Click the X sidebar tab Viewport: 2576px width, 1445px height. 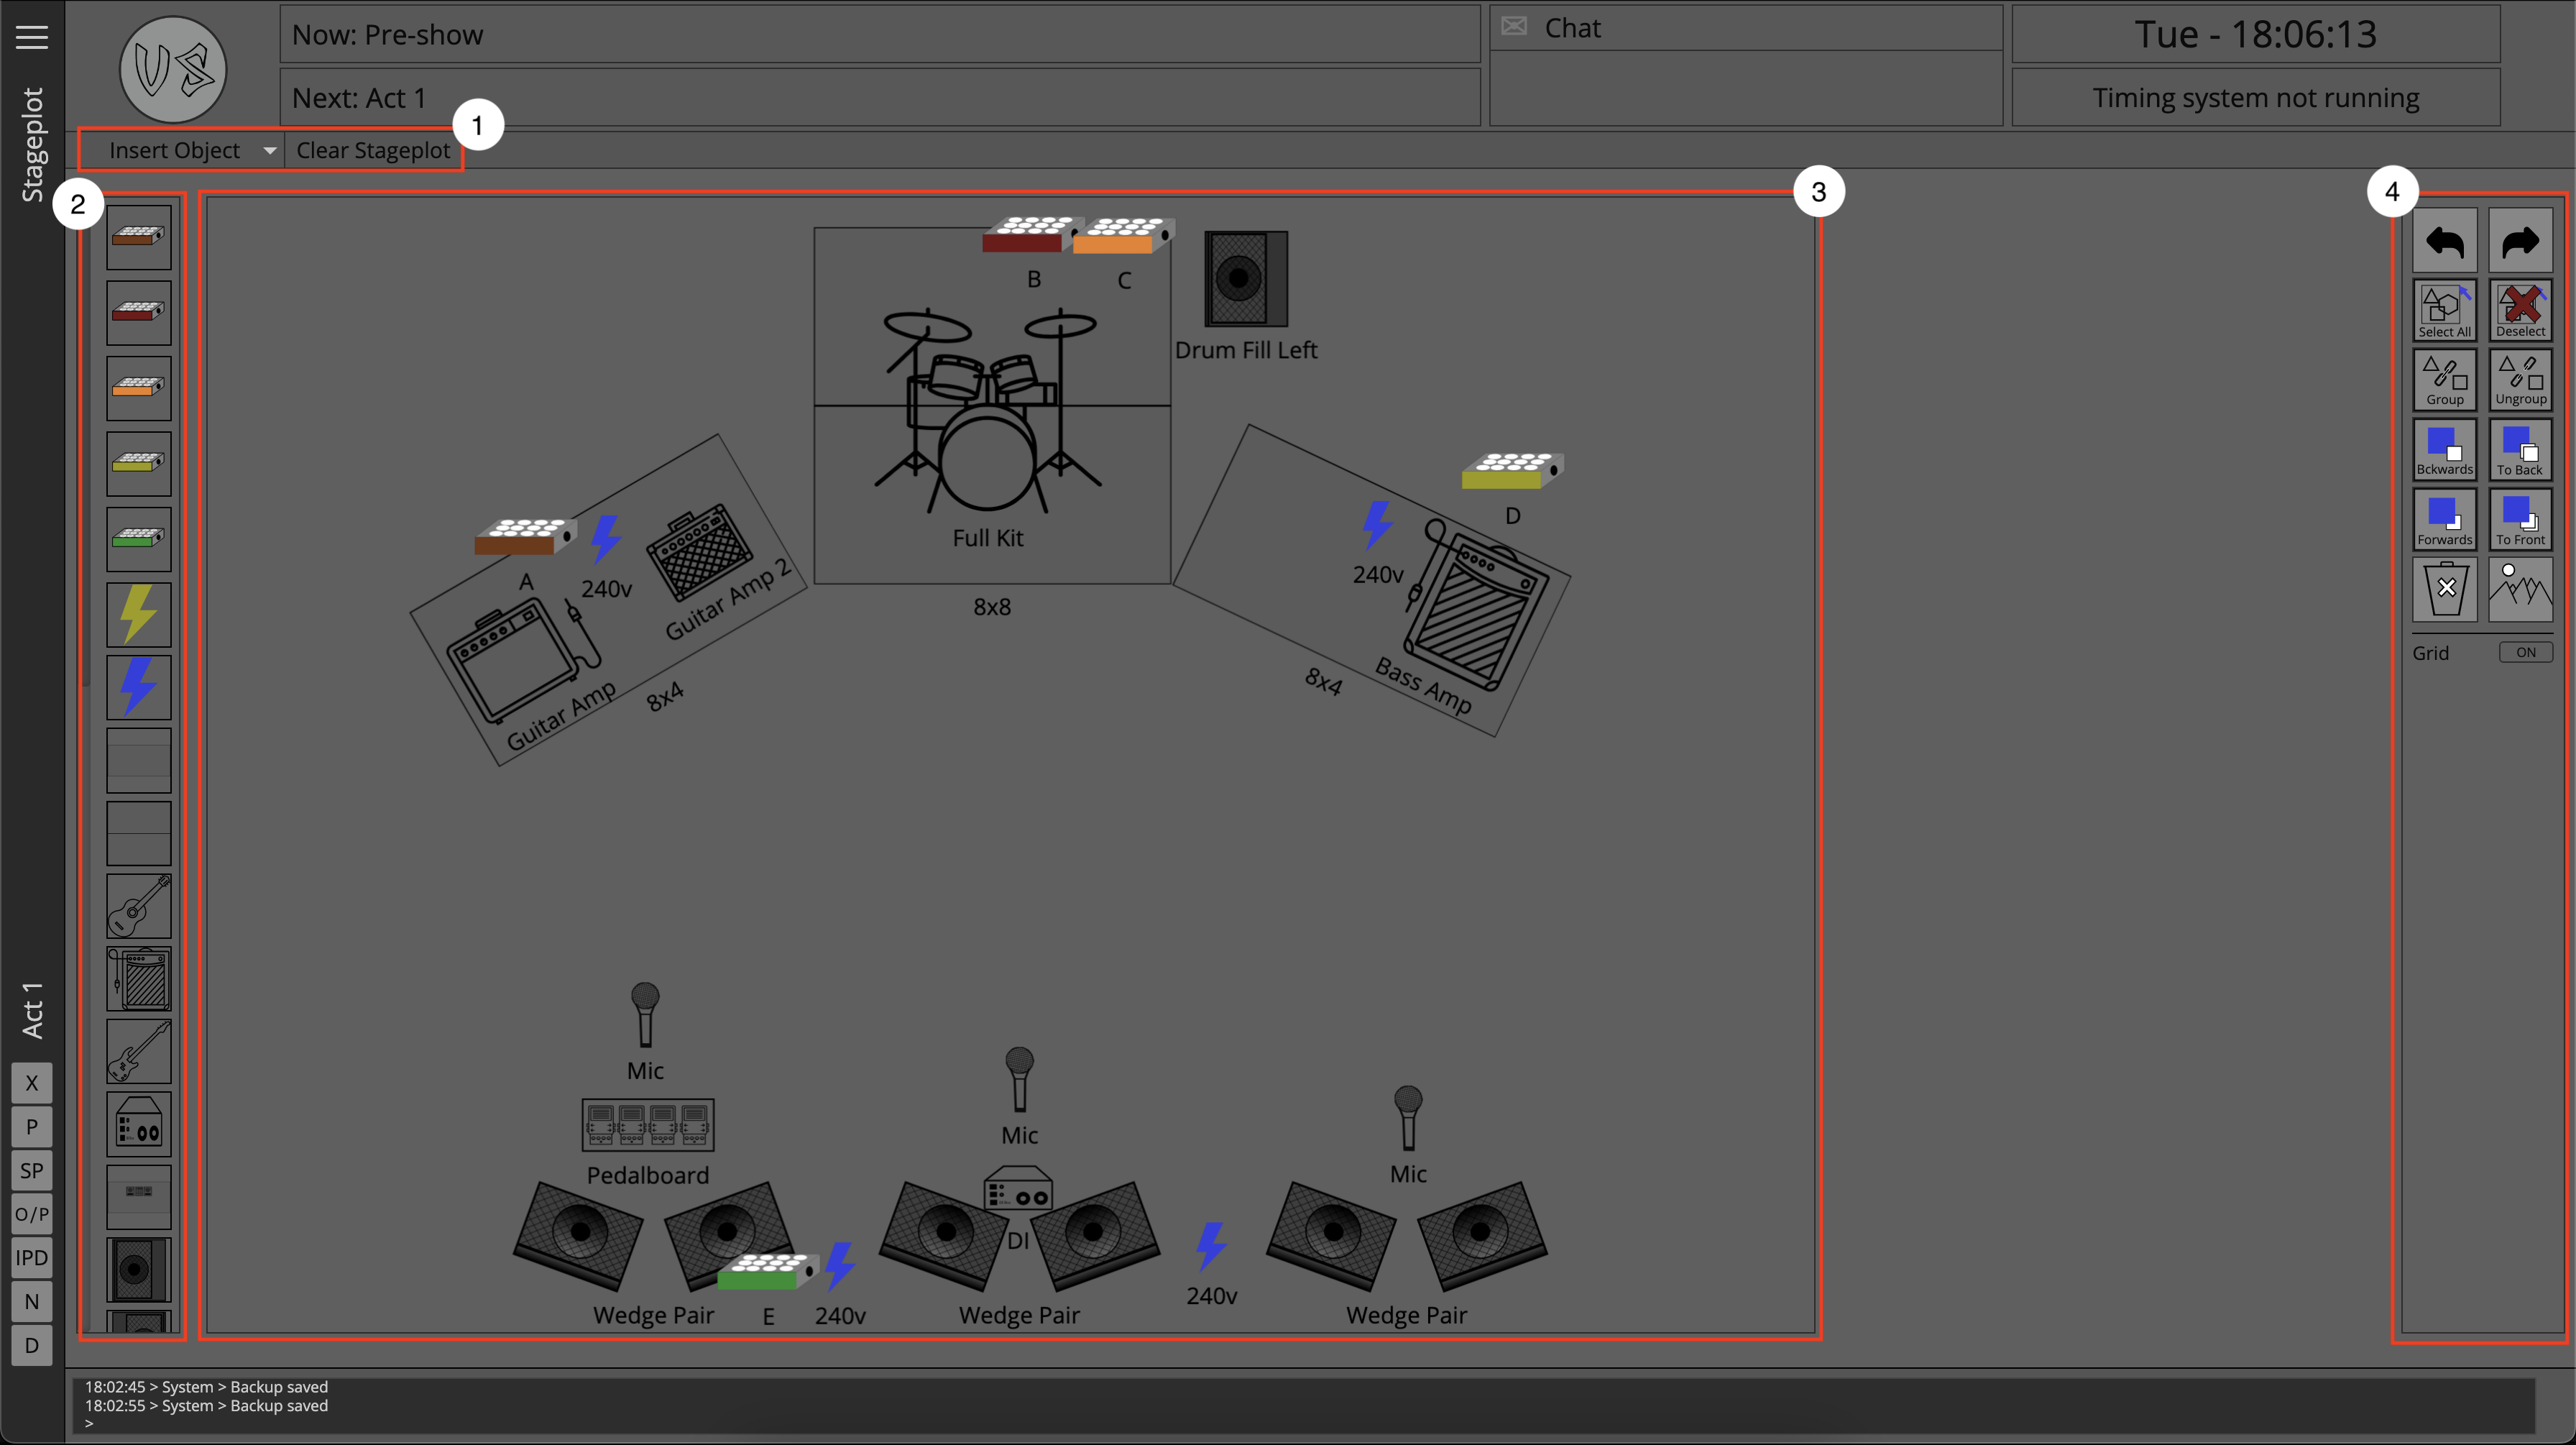32,1083
